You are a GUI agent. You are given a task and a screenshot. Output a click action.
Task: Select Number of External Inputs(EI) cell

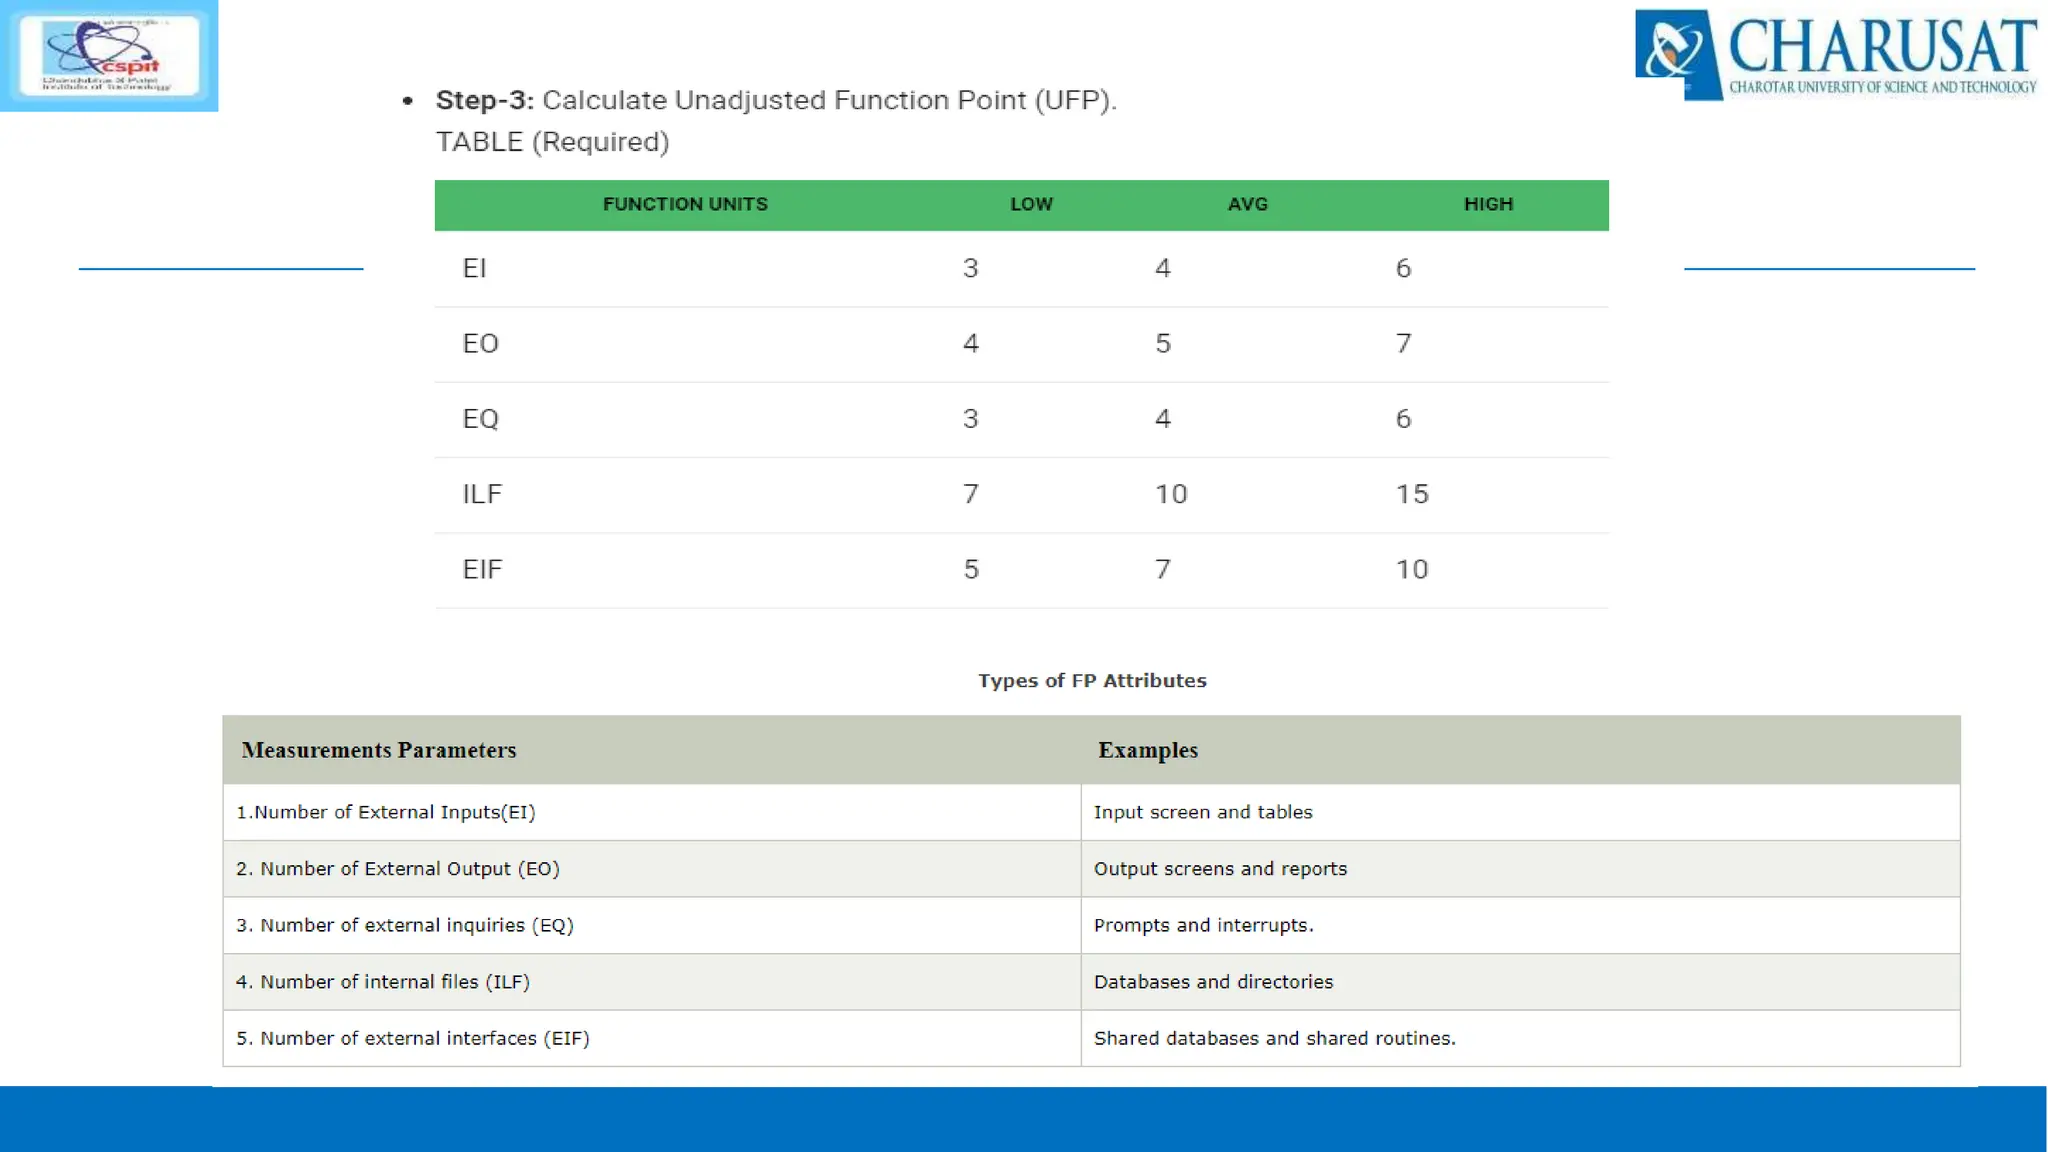[386, 812]
